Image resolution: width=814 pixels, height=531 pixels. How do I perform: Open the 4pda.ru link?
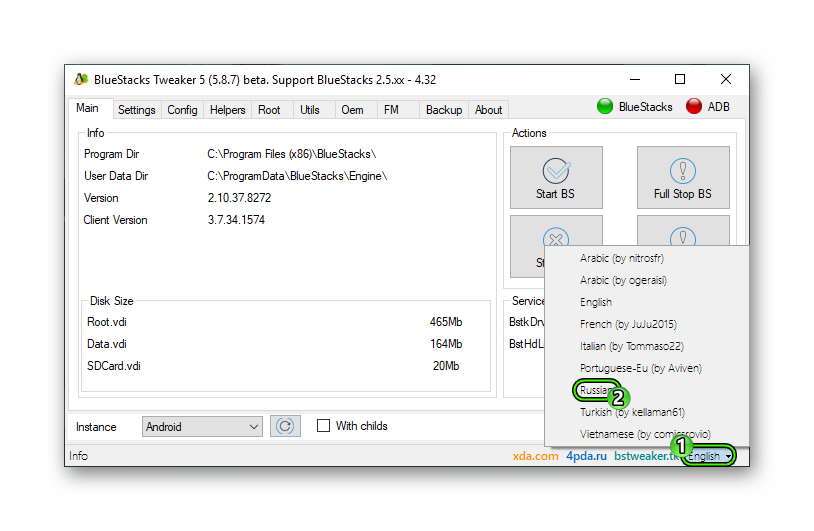(x=586, y=456)
